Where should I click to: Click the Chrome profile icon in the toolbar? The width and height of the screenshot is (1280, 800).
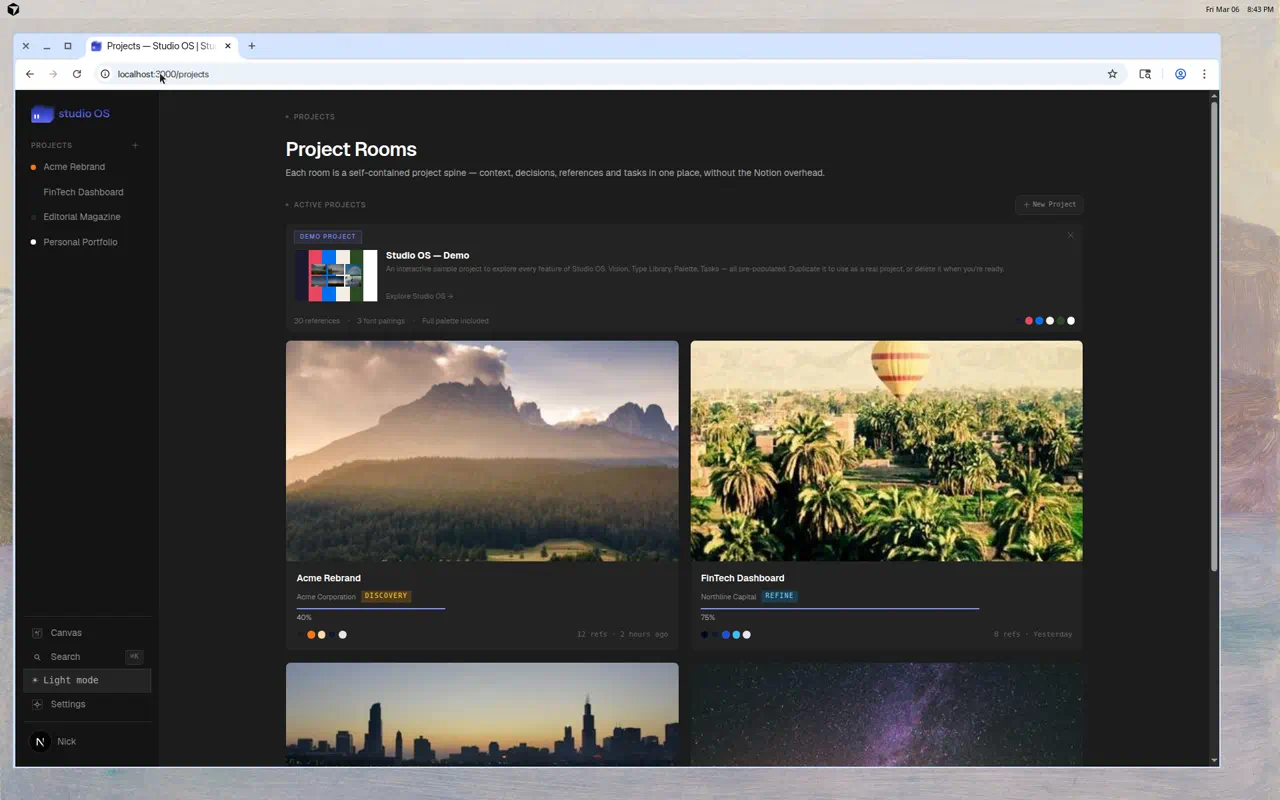pyautogui.click(x=1180, y=74)
